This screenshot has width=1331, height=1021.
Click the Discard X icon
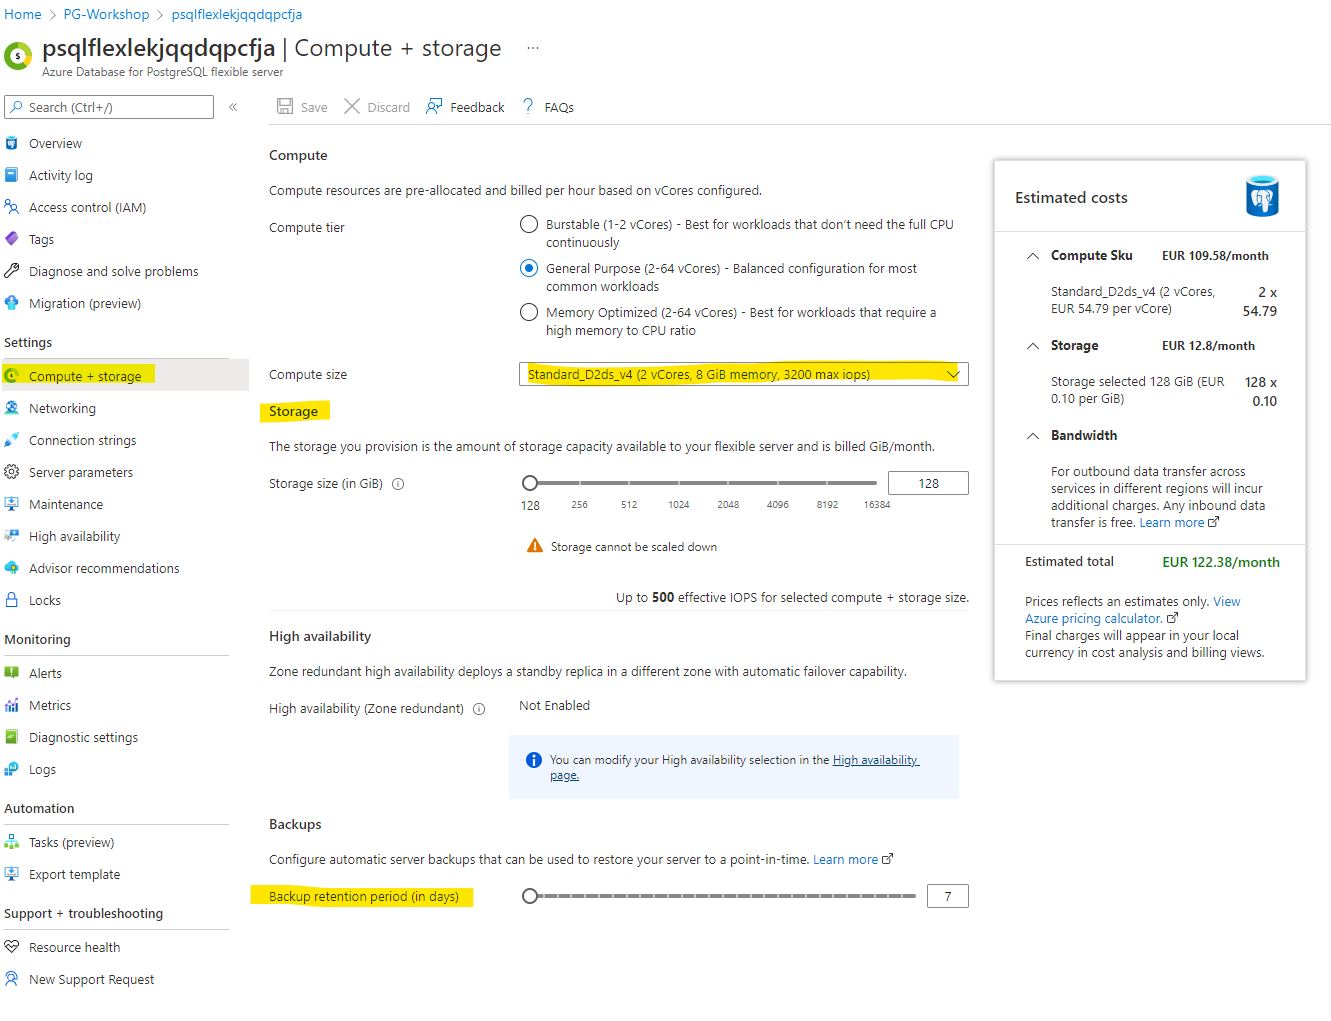[352, 107]
